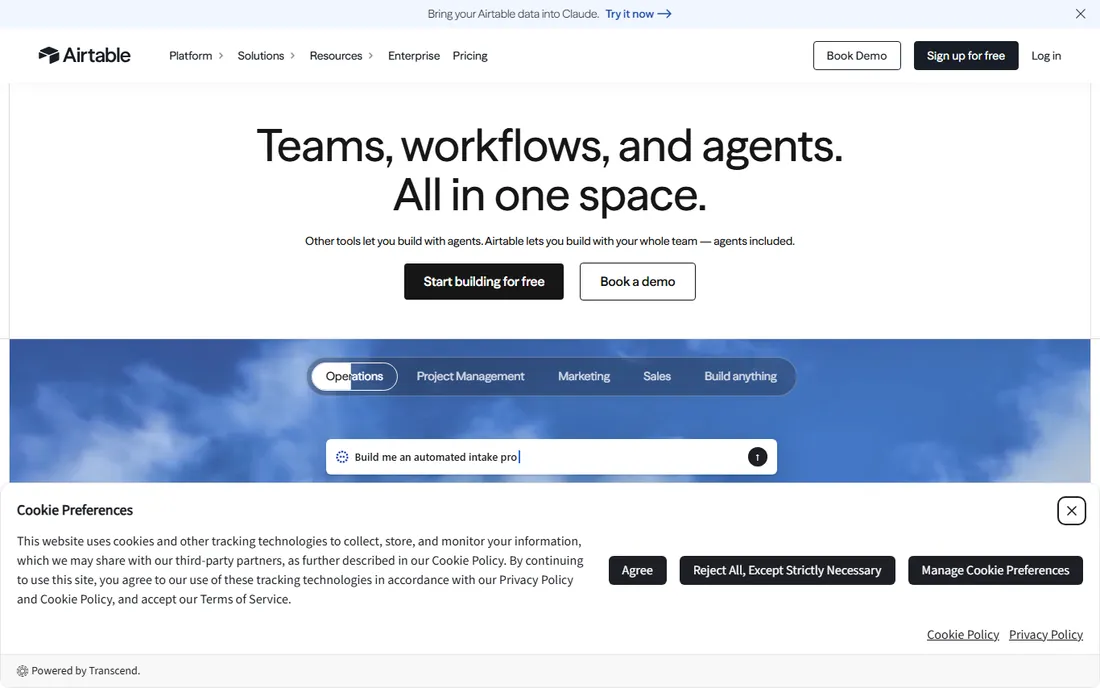Open Manage Cookie Preferences
The height and width of the screenshot is (688, 1100).
pyautogui.click(x=995, y=570)
